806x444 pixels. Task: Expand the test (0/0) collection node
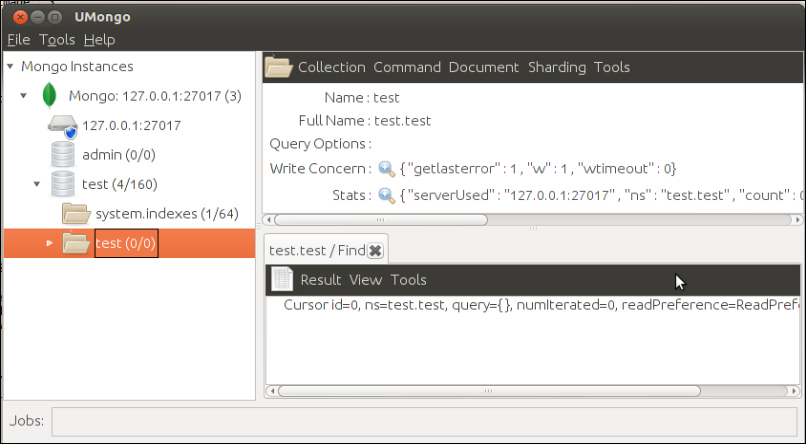tap(49, 243)
